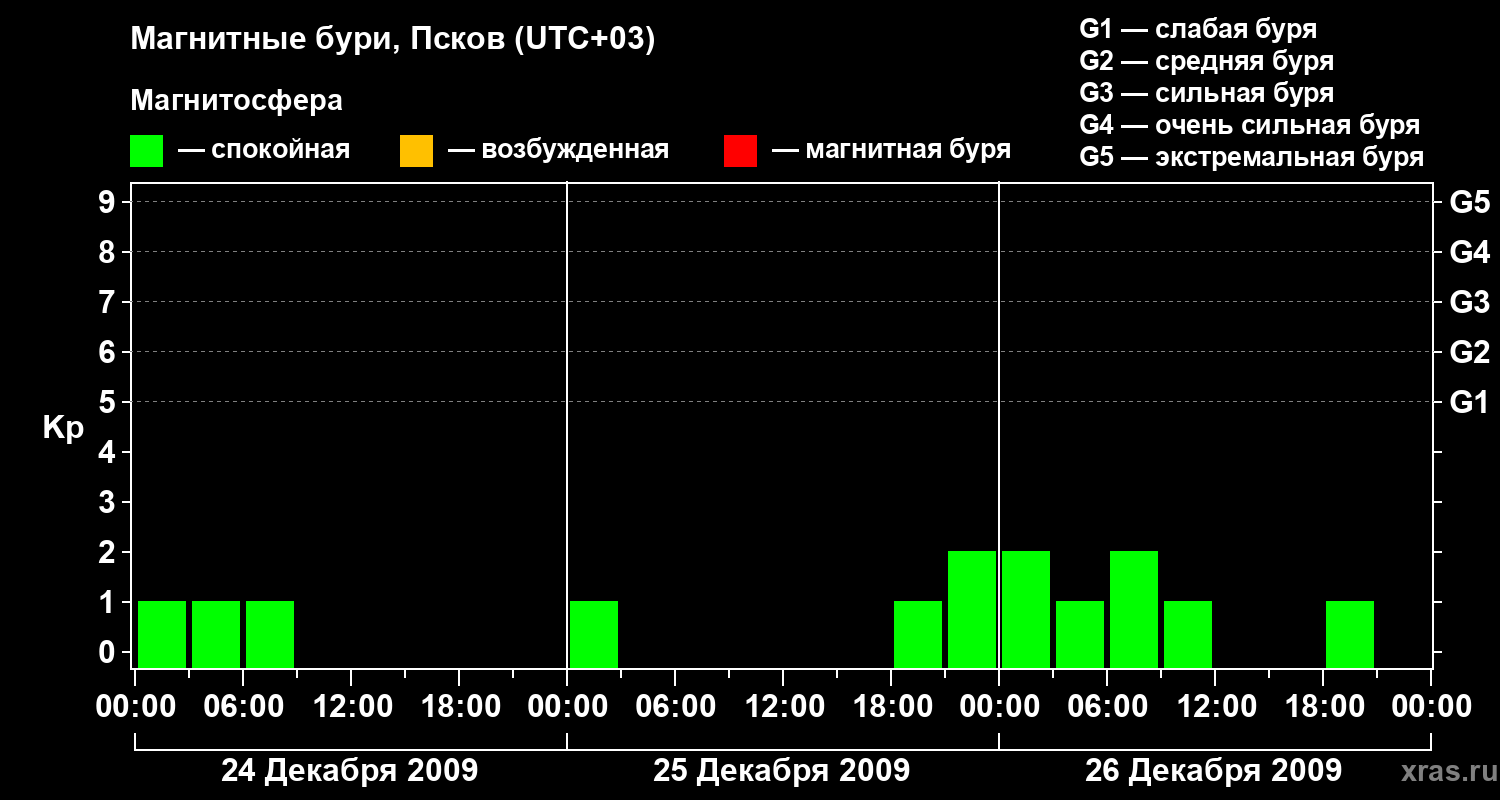Viewport: 1500px width, 800px height.
Task: Click the 18:00–21:00 bar on 25 Декабря
Action: pos(918,634)
